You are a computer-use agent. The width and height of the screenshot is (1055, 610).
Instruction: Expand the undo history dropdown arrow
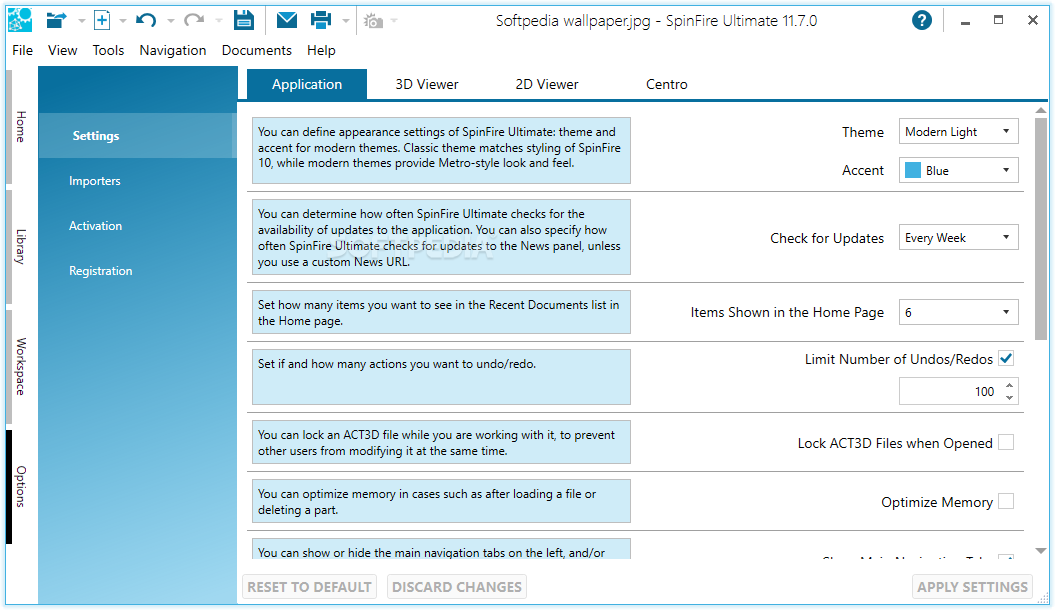click(170, 21)
